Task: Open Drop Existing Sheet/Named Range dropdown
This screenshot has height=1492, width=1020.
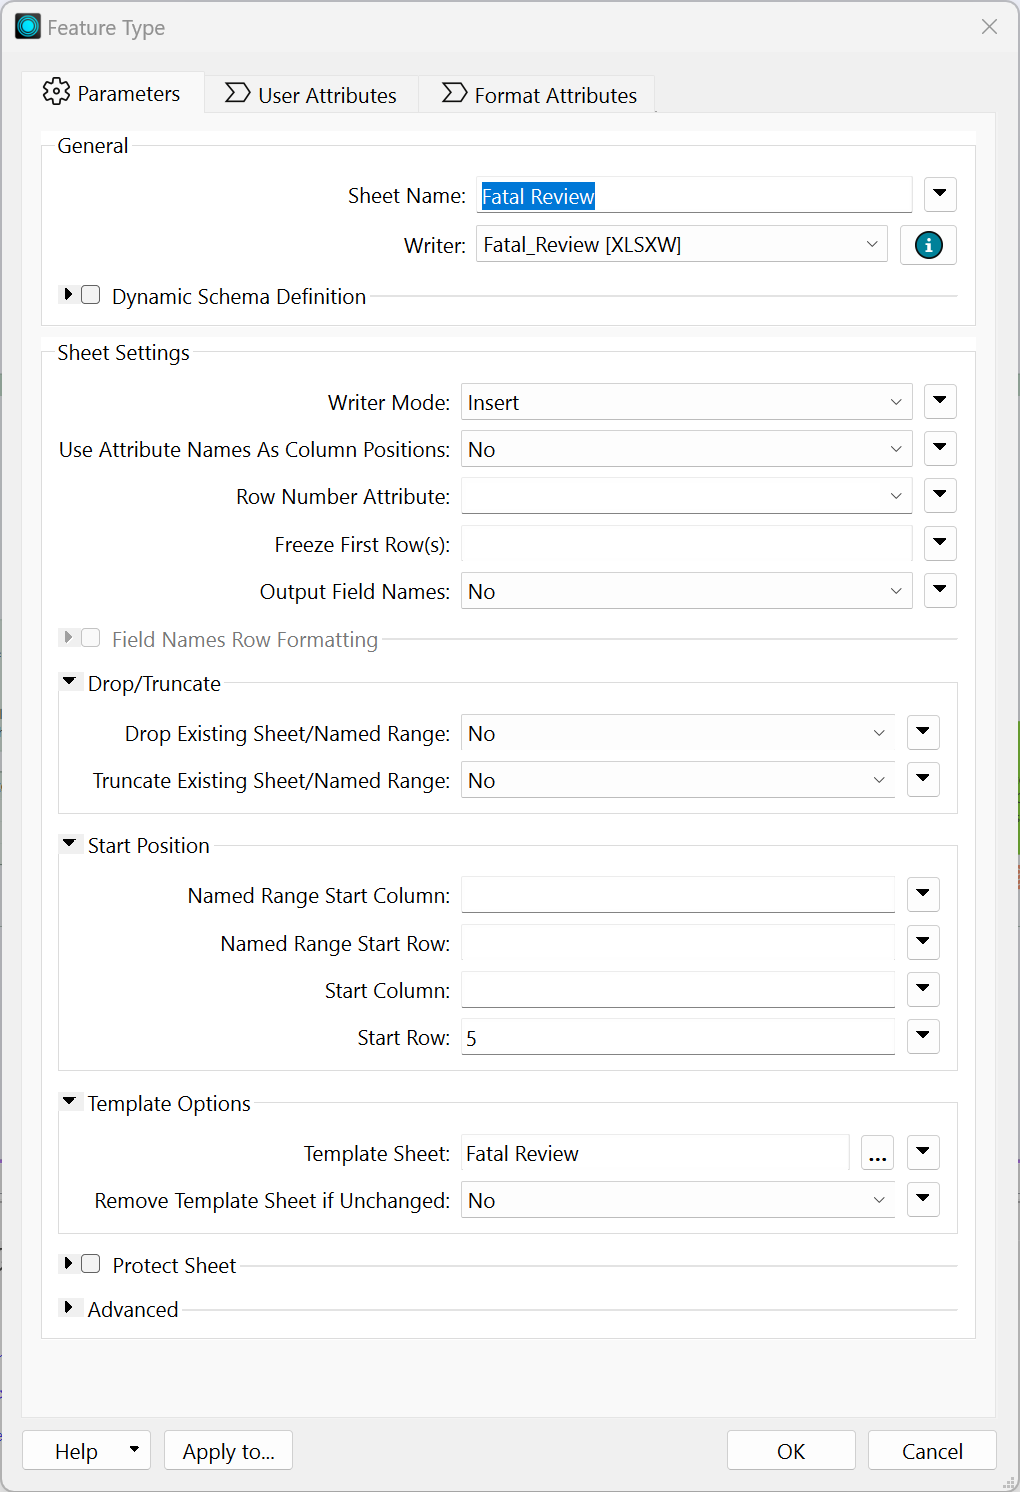Action: coord(678,733)
